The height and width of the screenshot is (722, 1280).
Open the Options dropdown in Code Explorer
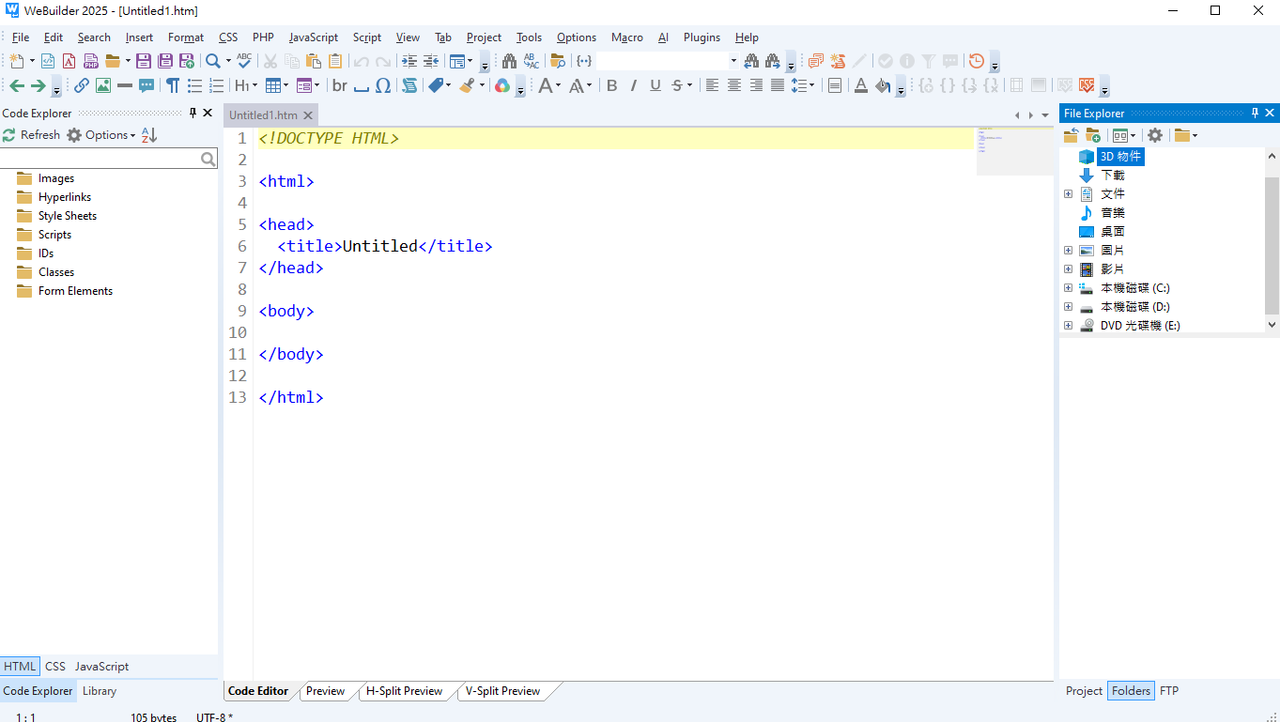(101, 135)
